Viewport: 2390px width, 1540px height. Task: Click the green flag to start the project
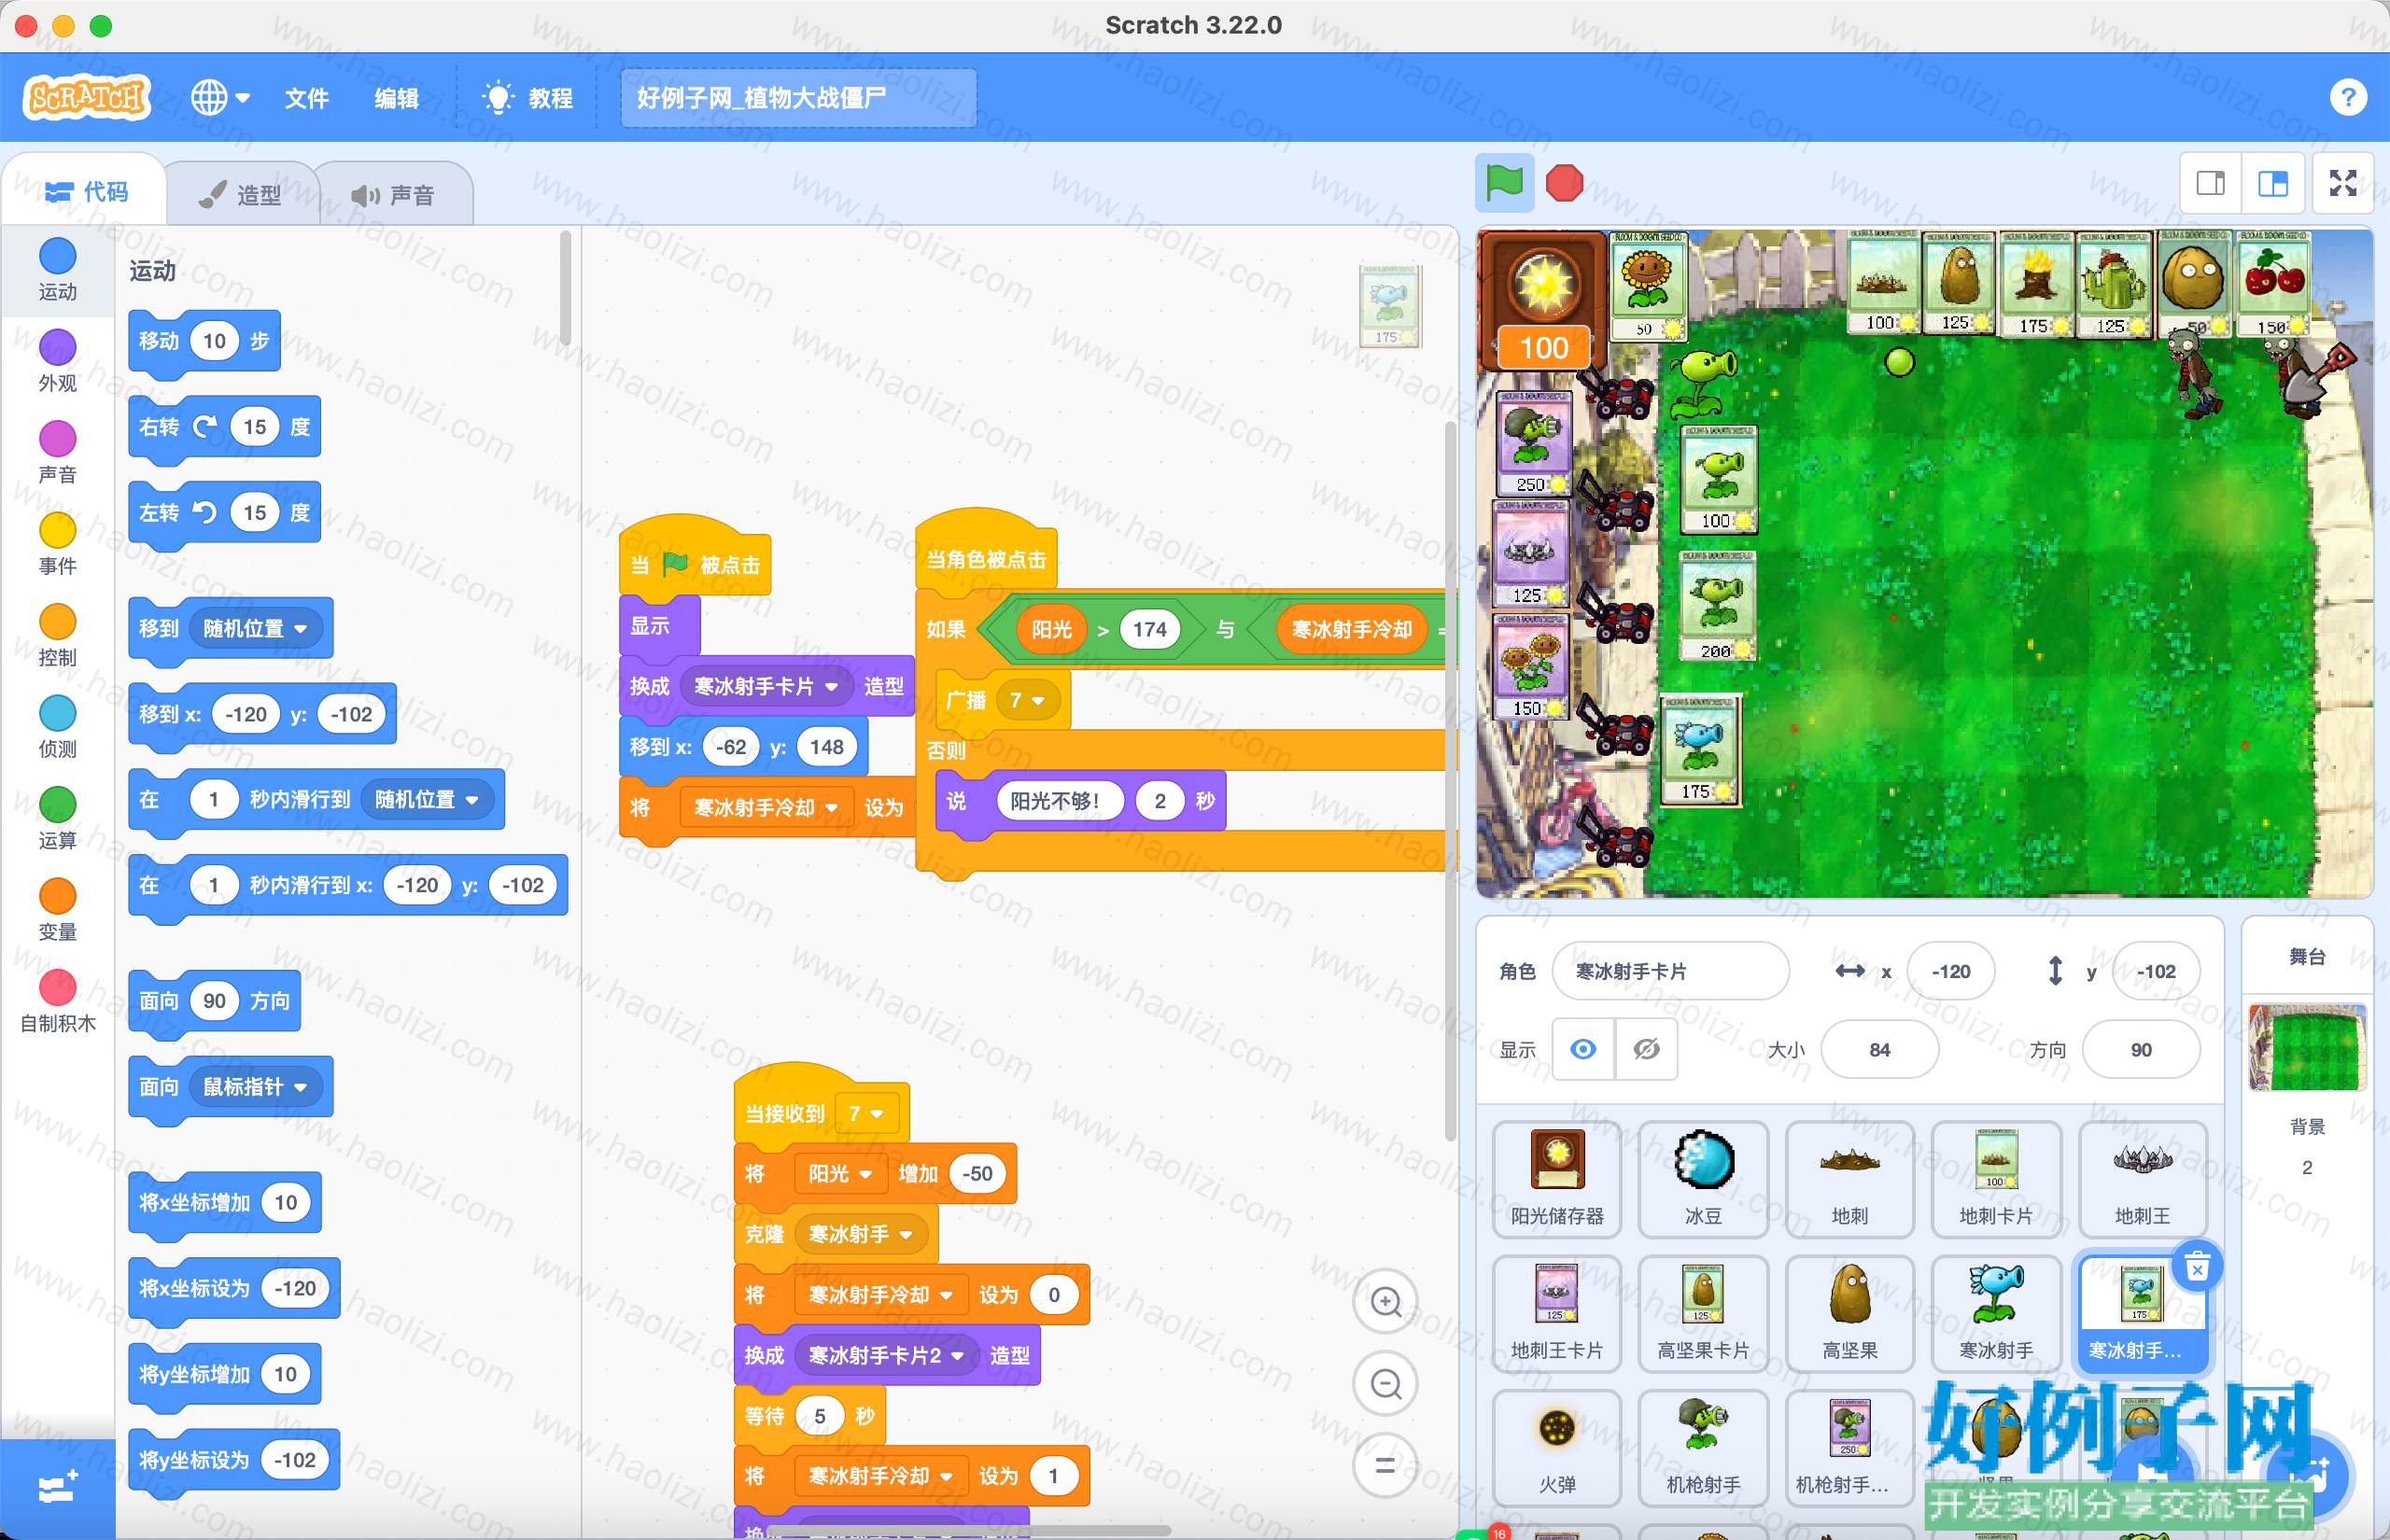tap(1504, 183)
